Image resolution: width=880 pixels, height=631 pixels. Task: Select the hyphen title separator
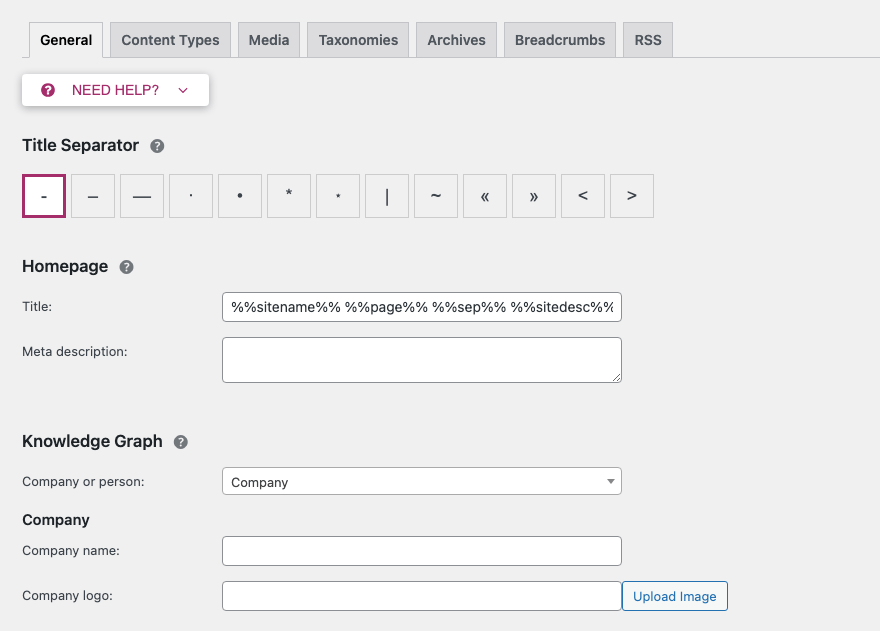[x=44, y=196]
